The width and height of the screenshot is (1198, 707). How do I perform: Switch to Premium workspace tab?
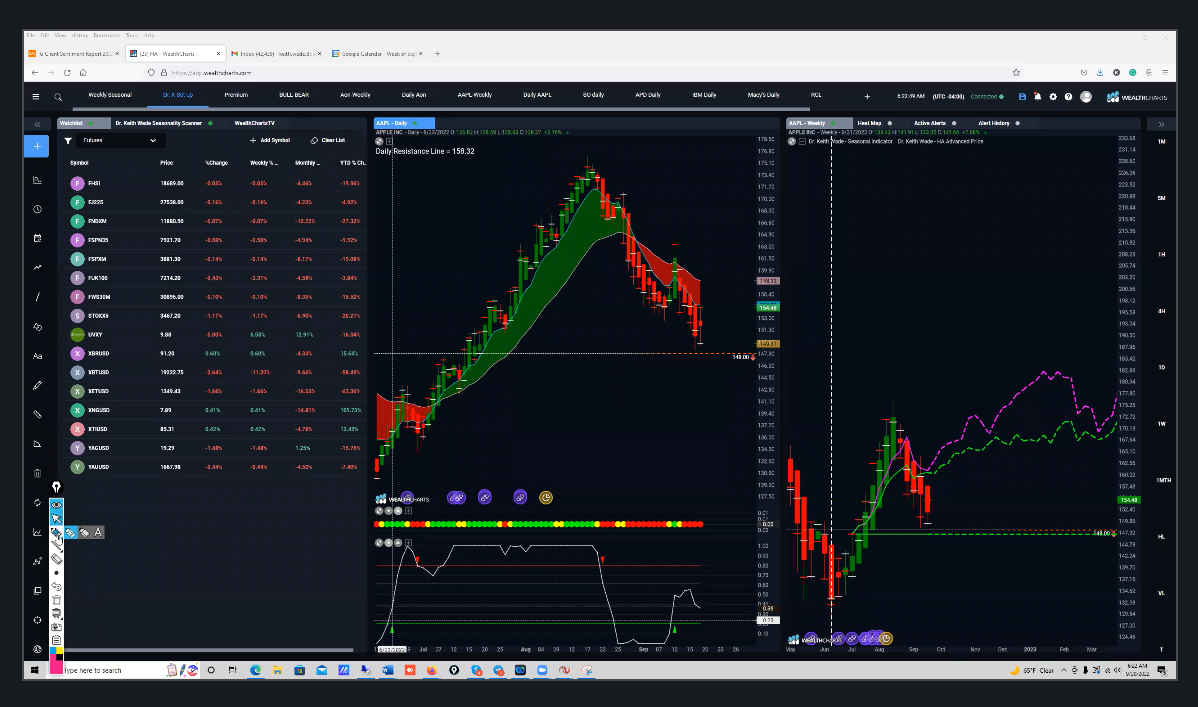click(236, 95)
